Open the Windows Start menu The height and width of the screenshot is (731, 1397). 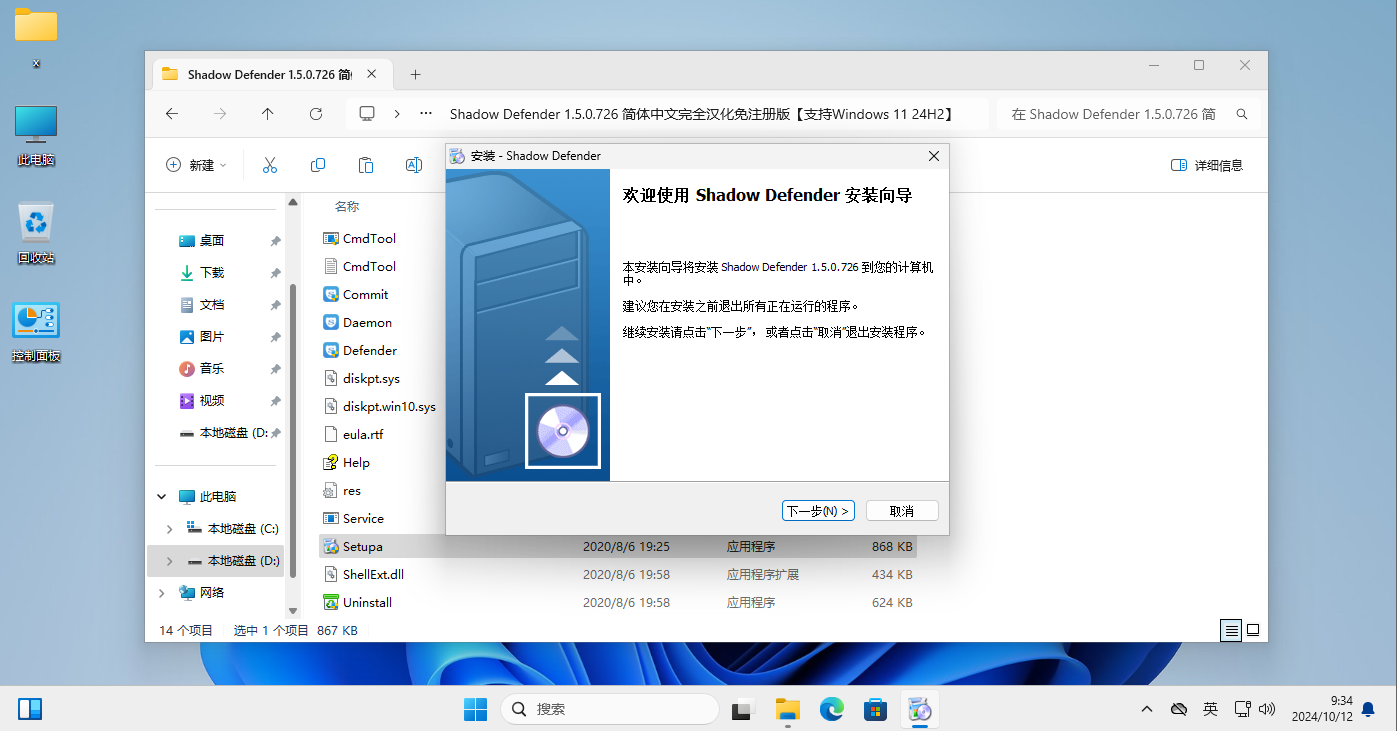click(475, 709)
